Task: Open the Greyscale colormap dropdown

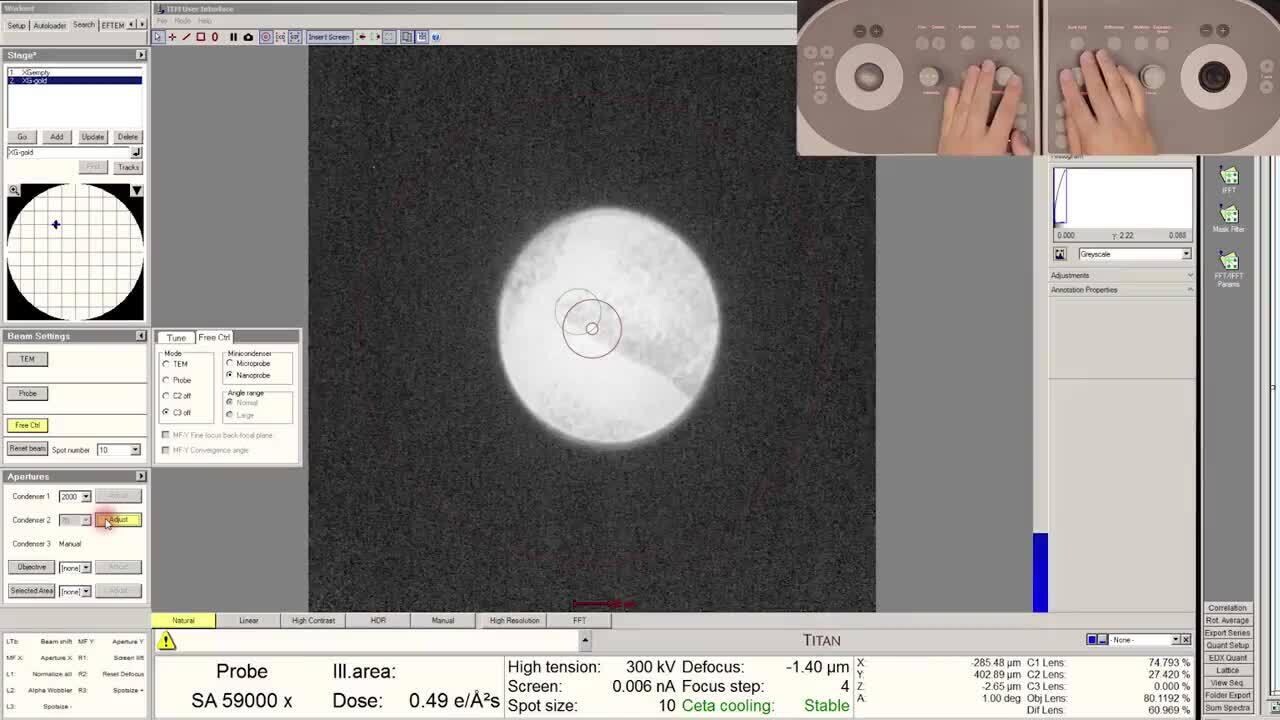Action: (1186, 254)
